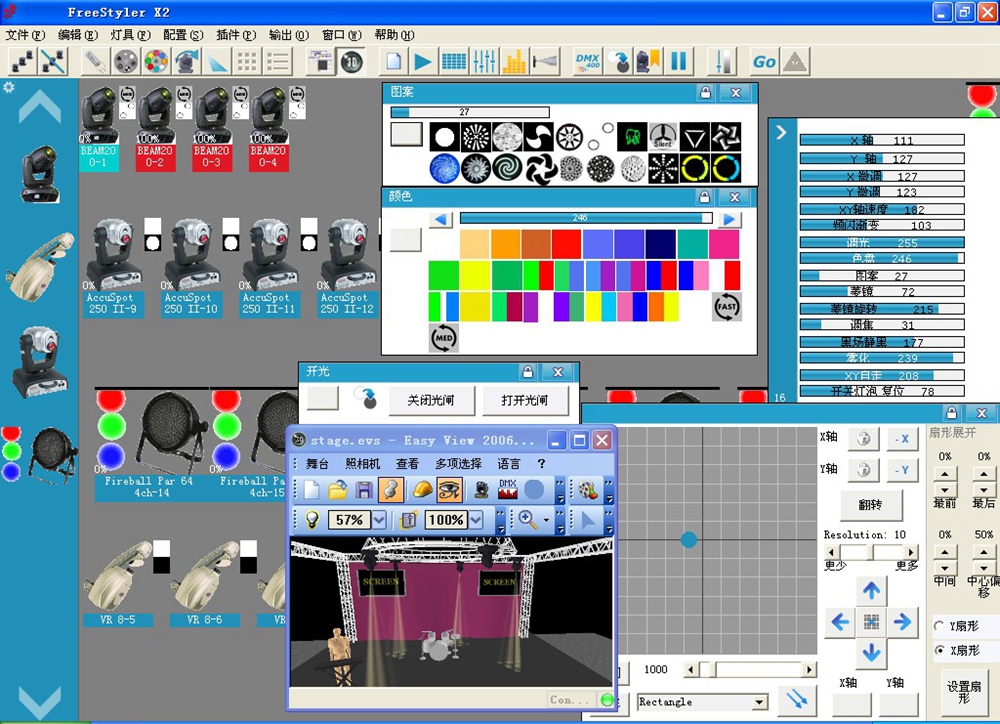Click the save icon in Easy View toolbar
Viewport: 1000px width, 724px height.
(364, 490)
